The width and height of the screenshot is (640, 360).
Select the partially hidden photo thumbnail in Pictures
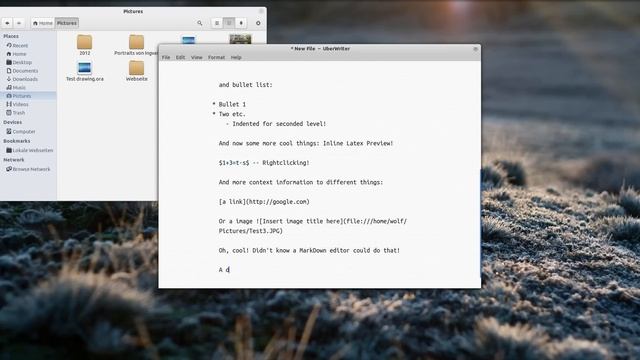[x=240, y=39]
